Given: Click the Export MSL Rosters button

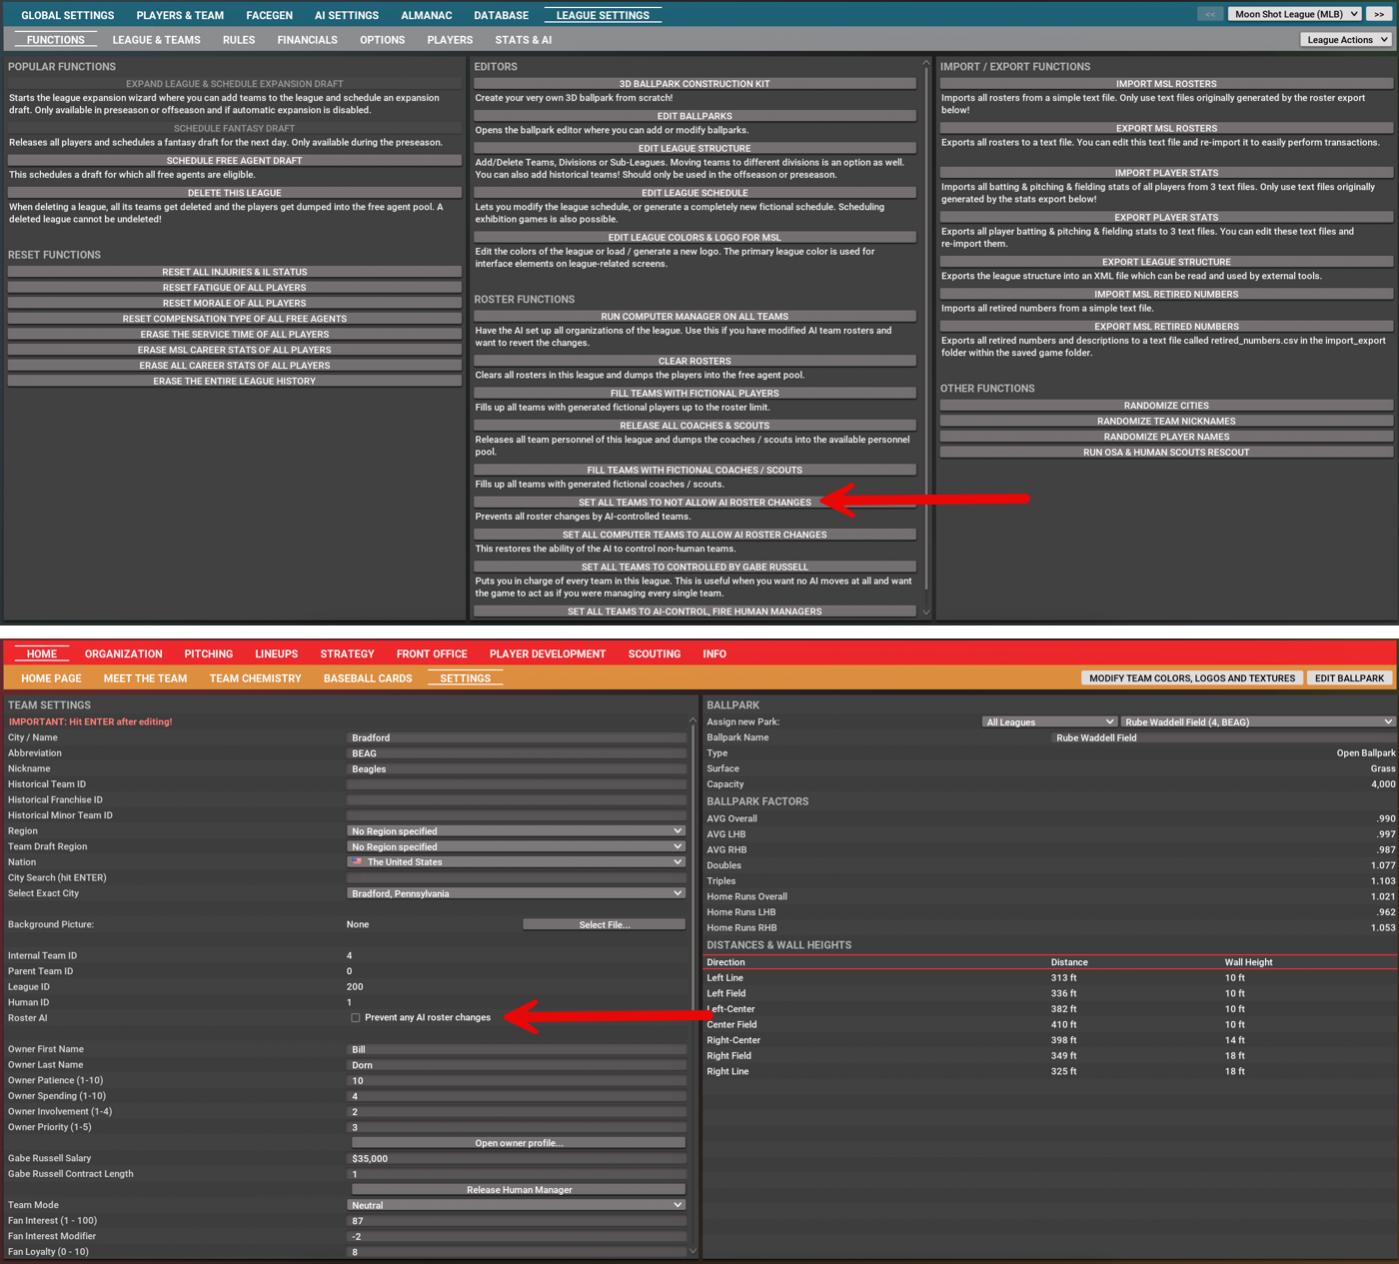Looking at the screenshot, I should pos(1166,128).
